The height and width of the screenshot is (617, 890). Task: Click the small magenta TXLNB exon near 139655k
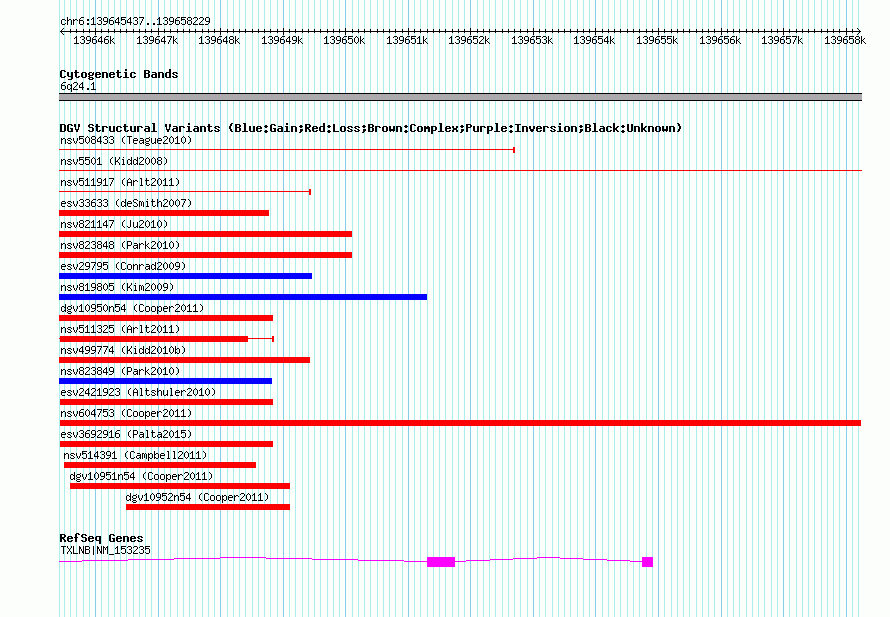pos(648,562)
